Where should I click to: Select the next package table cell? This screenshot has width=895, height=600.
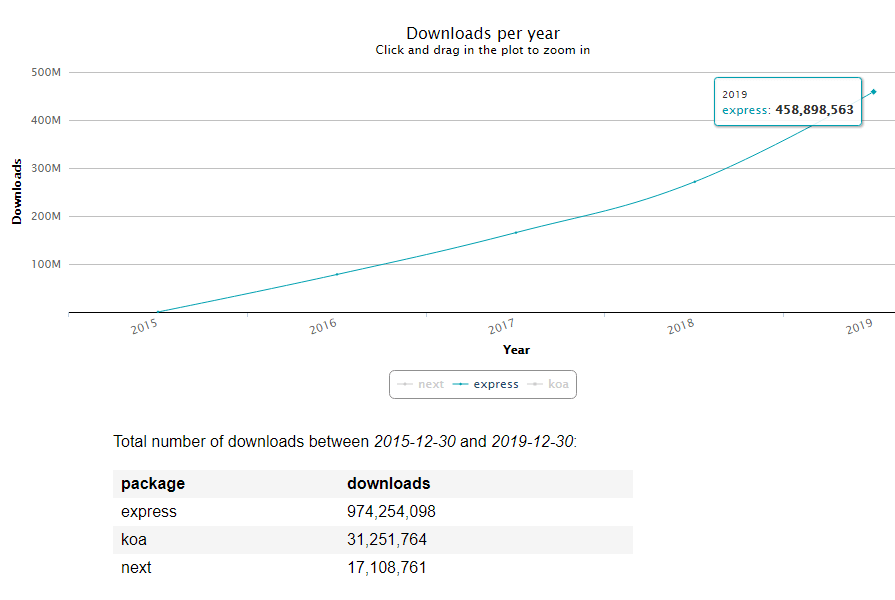tap(137, 568)
